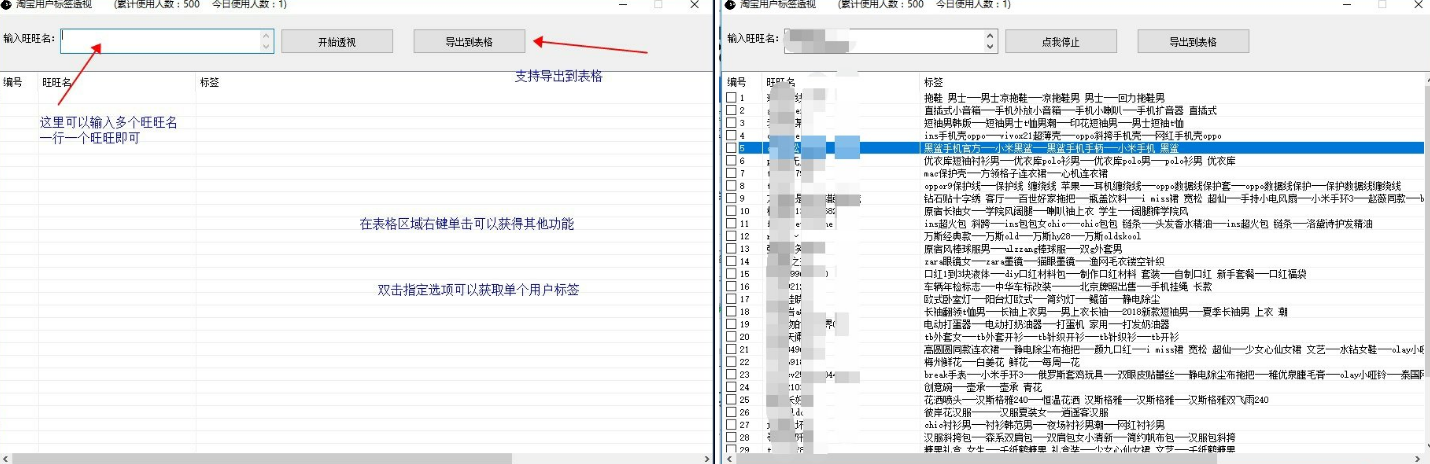Select tag text starting 原宿风棒球服男

coord(1023,249)
